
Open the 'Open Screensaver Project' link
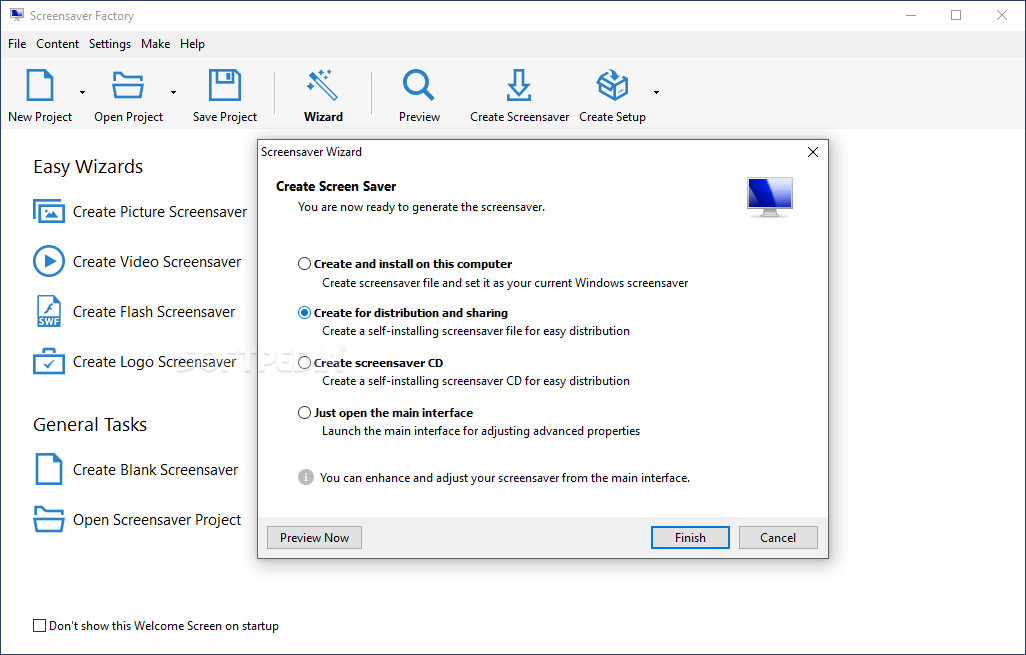pos(157,519)
